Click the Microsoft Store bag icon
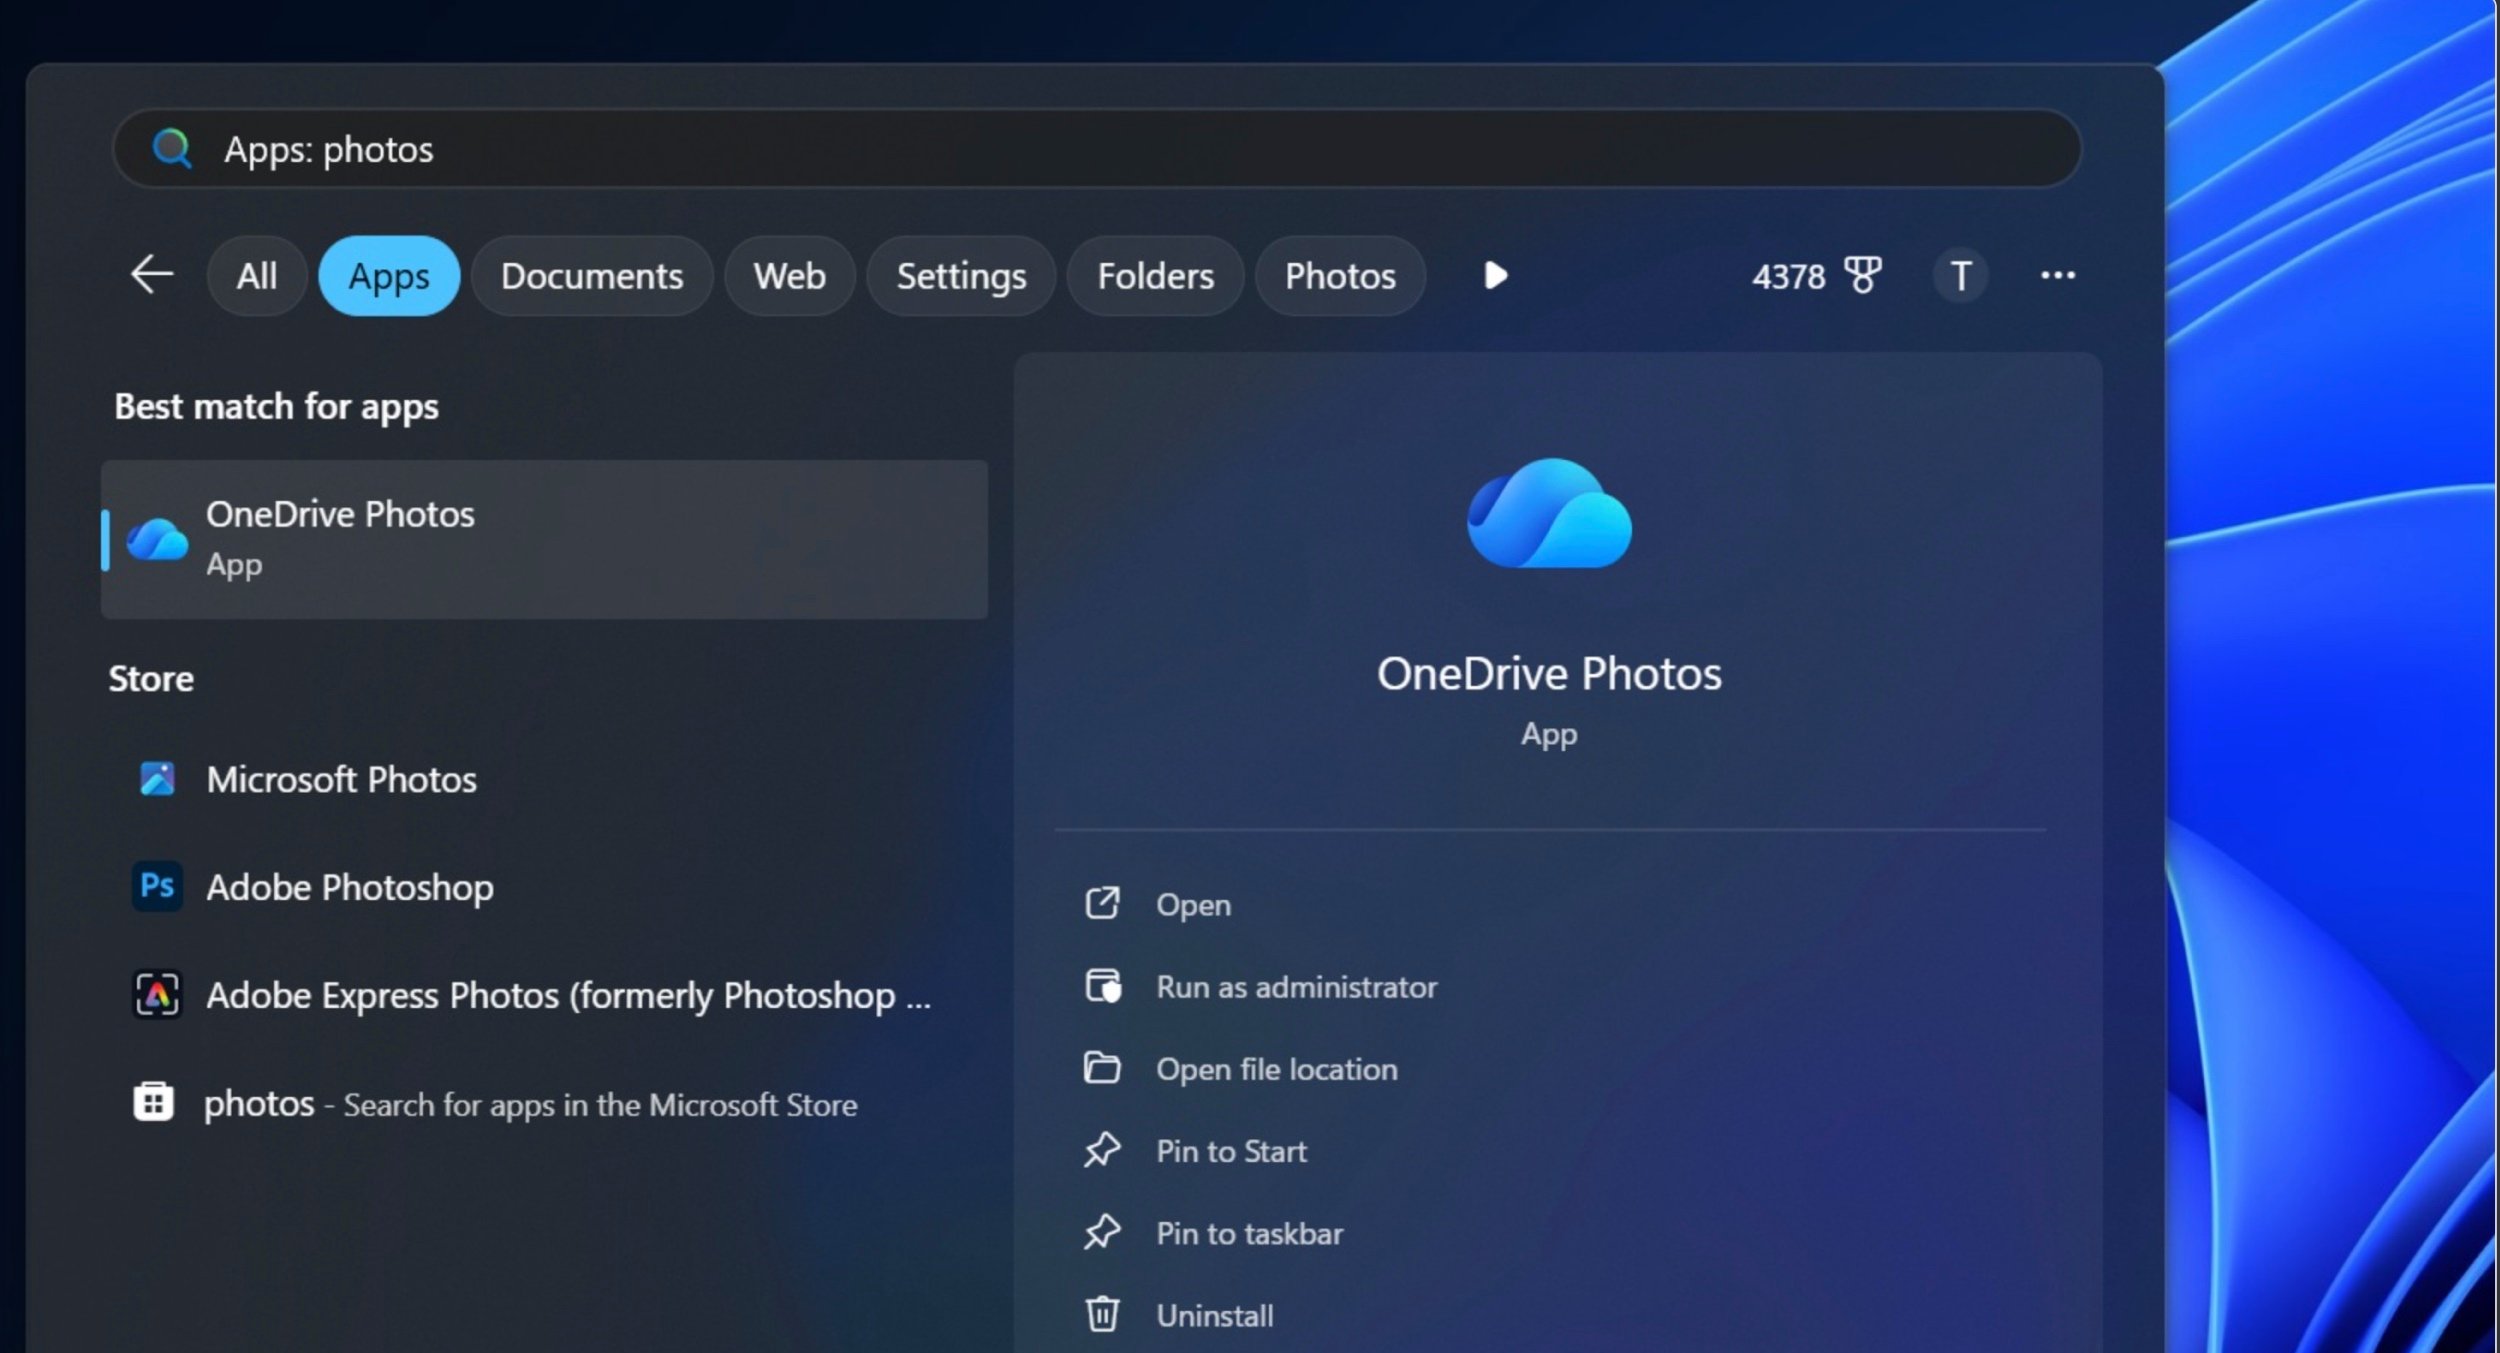2500x1353 pixels. click(153, 1102)
